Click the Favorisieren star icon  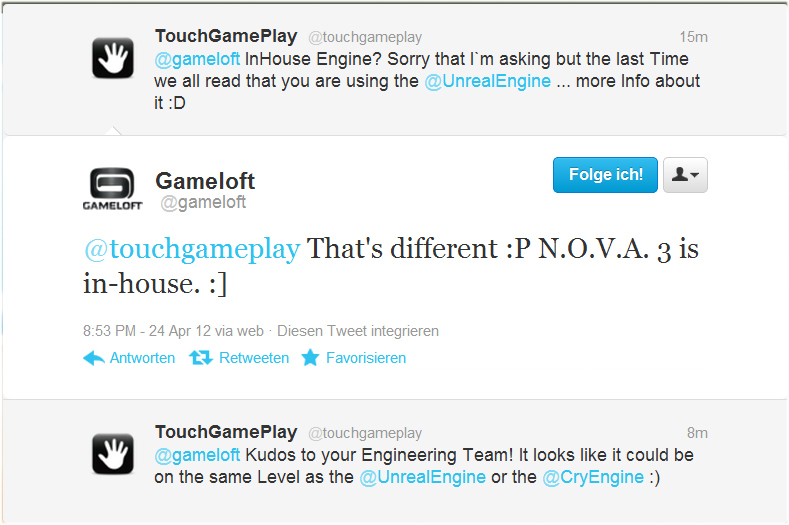click(x=310, y=357)
